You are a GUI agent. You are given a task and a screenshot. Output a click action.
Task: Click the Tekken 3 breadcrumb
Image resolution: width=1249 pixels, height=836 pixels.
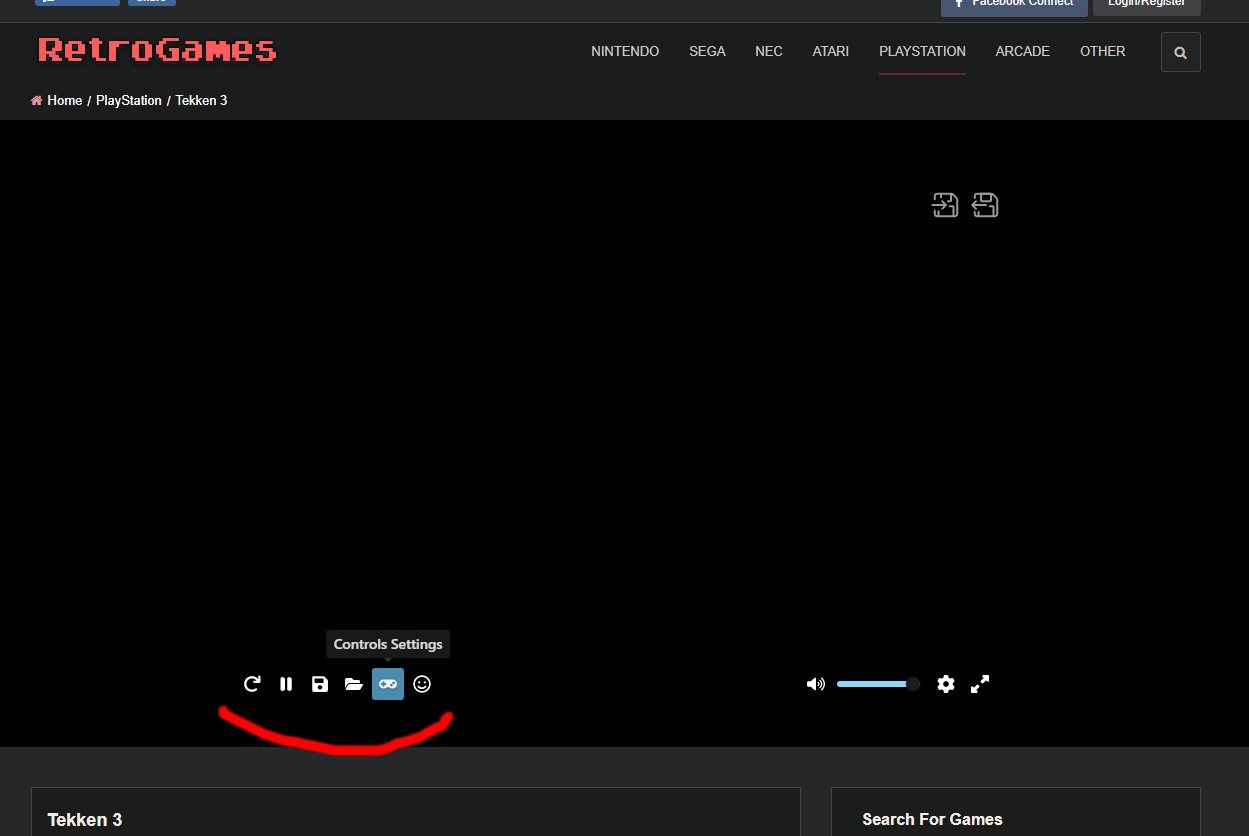tap(202, 100)
